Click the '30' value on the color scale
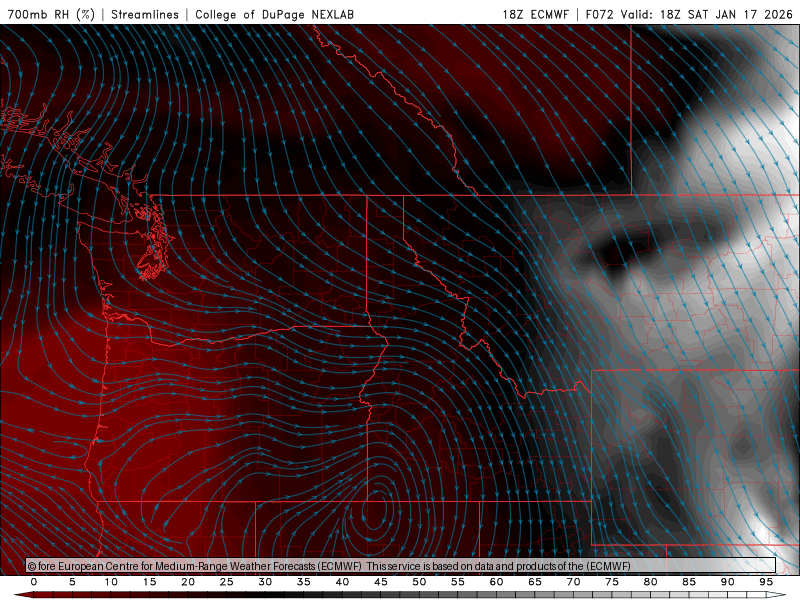Image resolution: width=800 pixels, height=600 pixels. tap(265, 582)
